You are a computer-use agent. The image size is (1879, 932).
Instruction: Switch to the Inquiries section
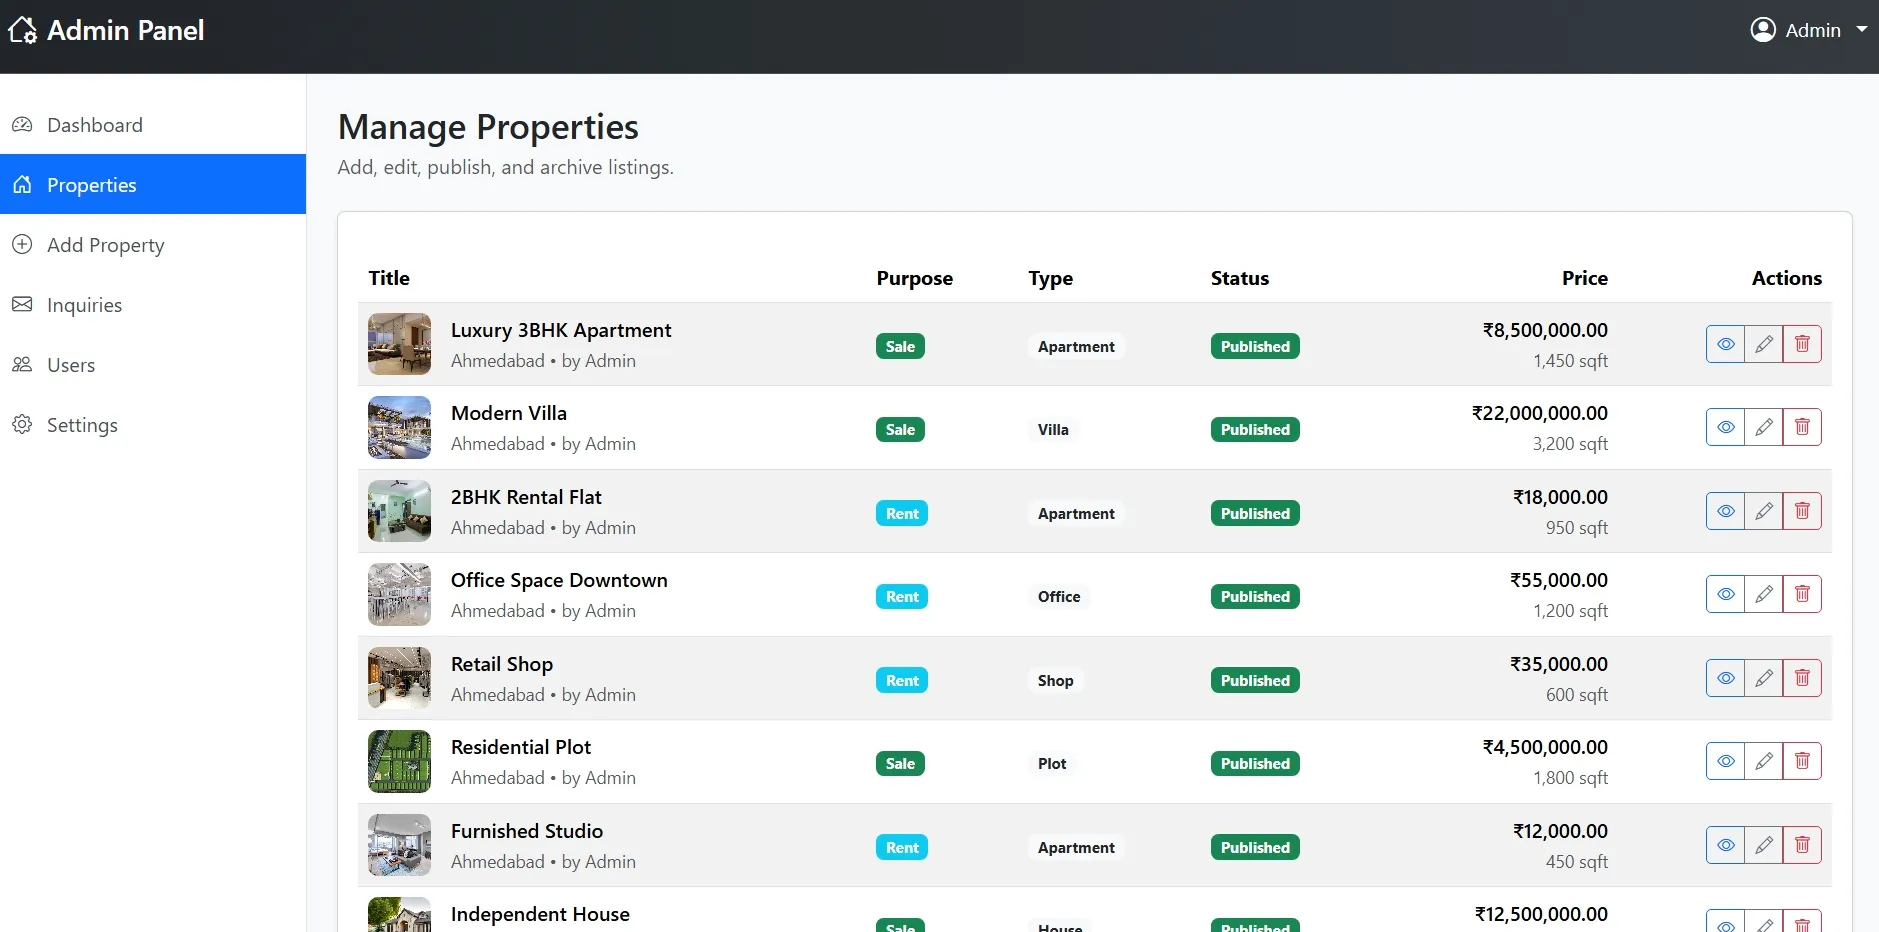tap(84, 304)
